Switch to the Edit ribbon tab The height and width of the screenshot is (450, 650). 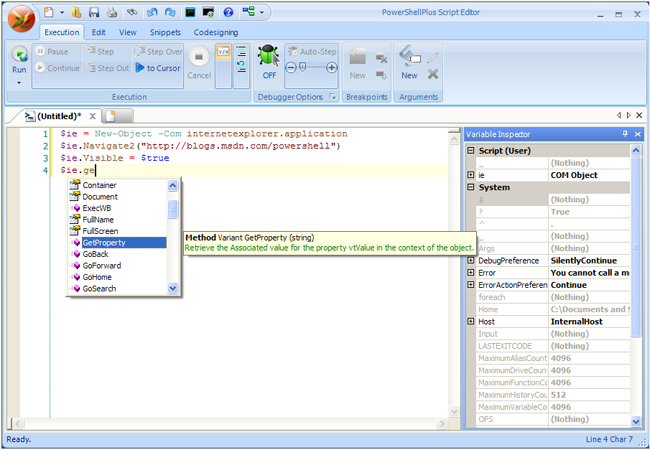point(99,32)
